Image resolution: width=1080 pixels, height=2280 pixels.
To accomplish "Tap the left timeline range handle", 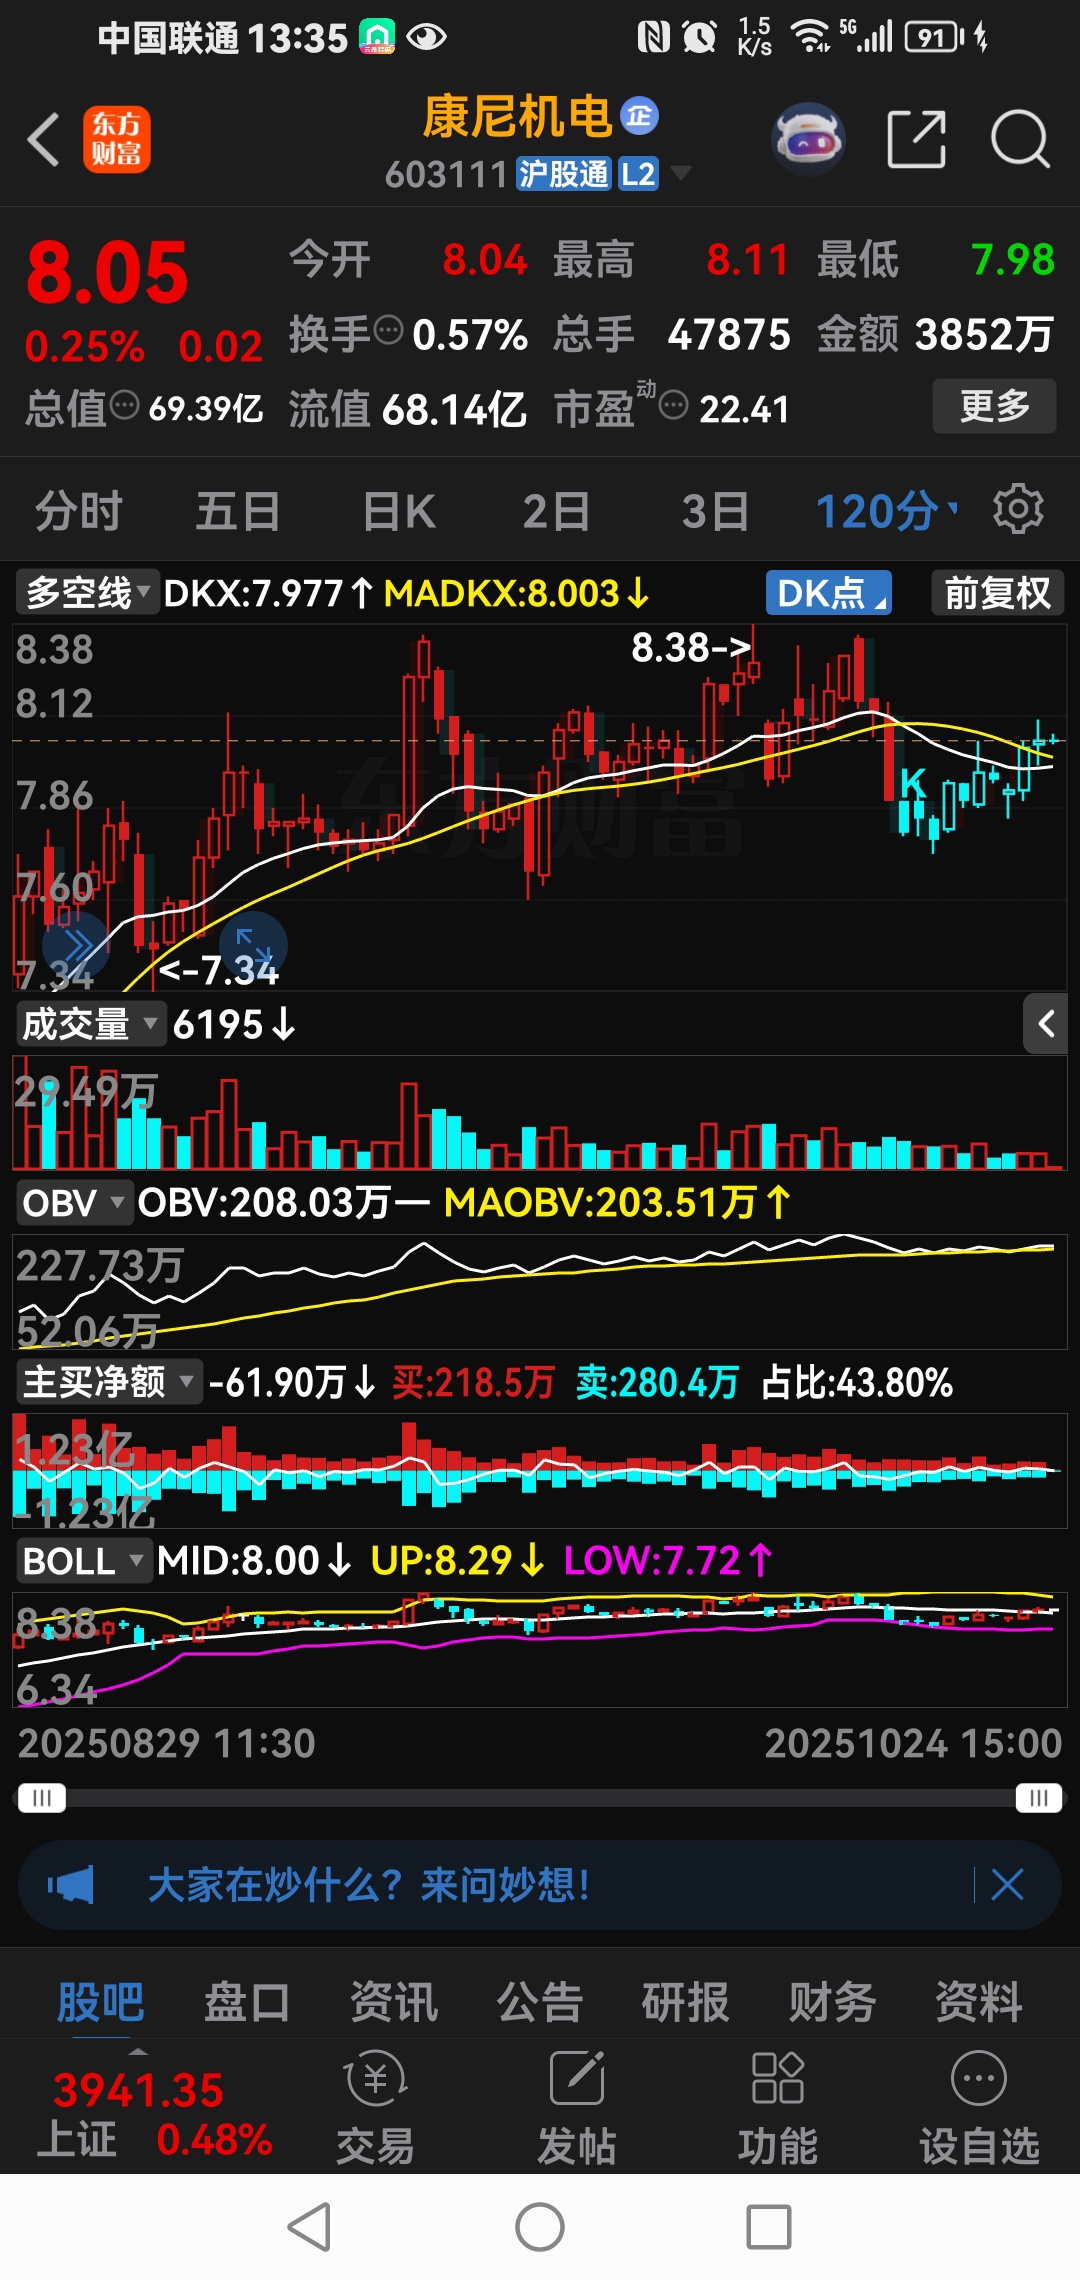I will [x=41, y=1798].
